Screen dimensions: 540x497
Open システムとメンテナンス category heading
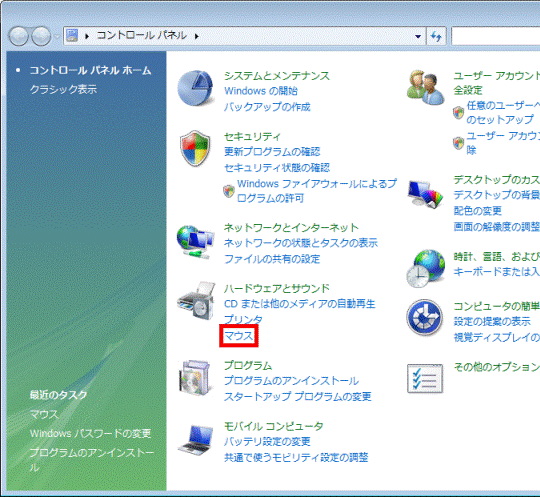tap(277, 75)
